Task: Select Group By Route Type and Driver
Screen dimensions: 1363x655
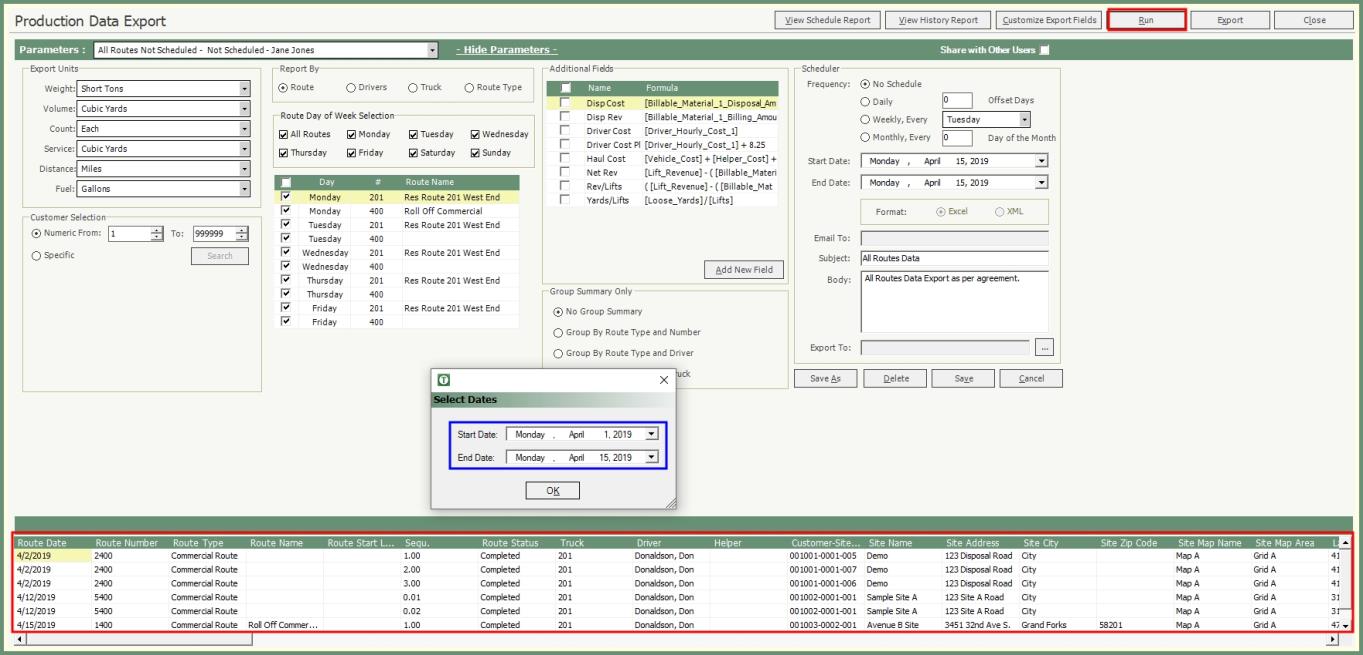Action: tap(558, 353)
